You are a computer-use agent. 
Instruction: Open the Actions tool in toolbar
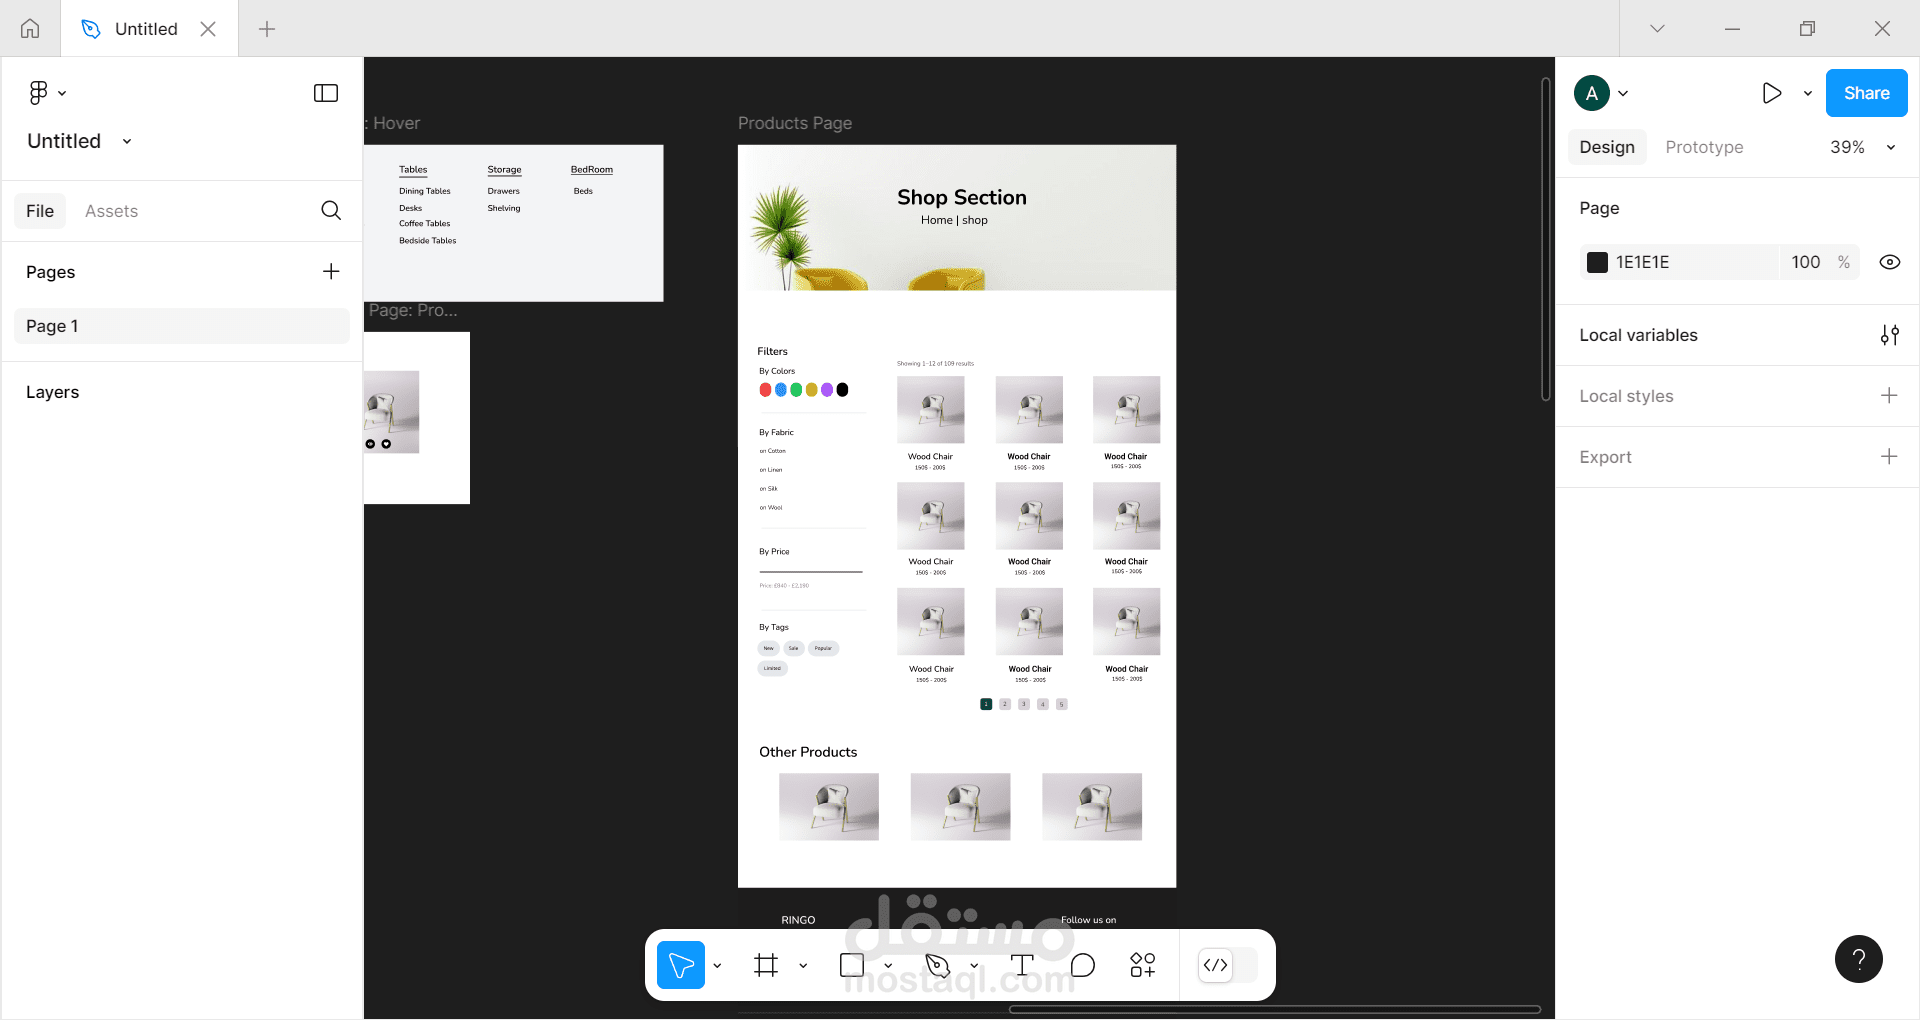click(1143, 965)
